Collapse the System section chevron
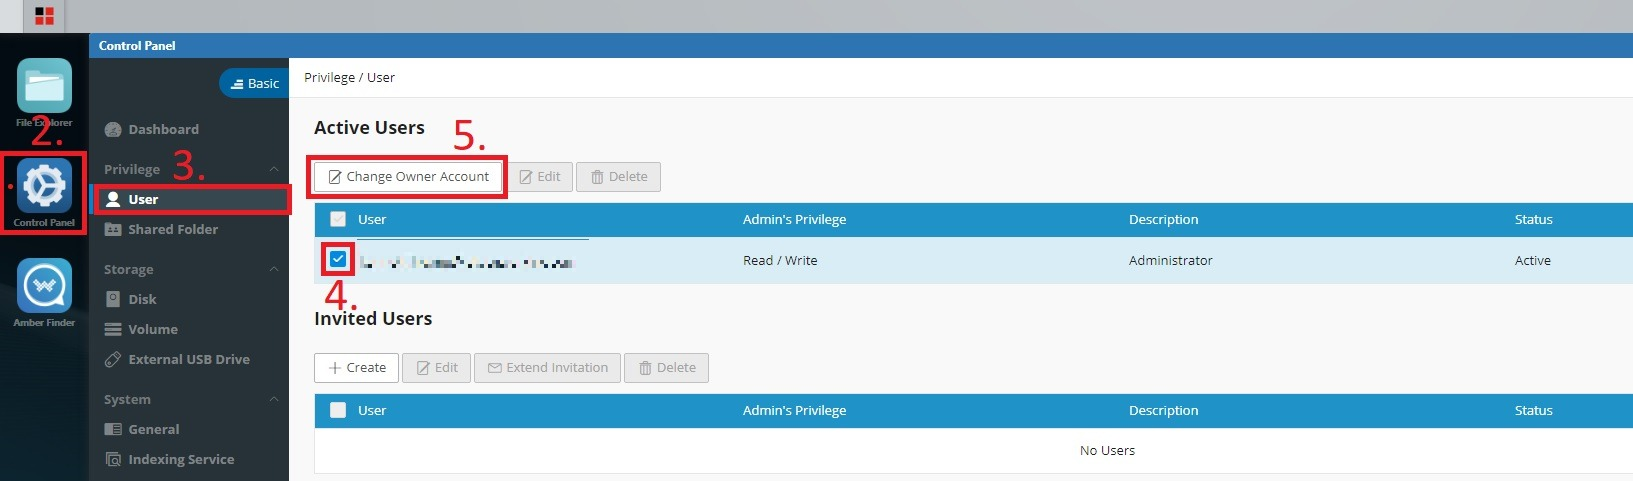Screen dimensions: 1633x481 [x=274, y=399]
